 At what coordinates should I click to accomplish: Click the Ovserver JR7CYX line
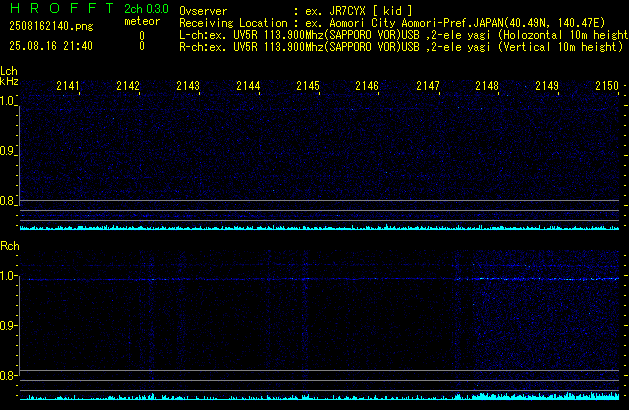coord(296,11)
